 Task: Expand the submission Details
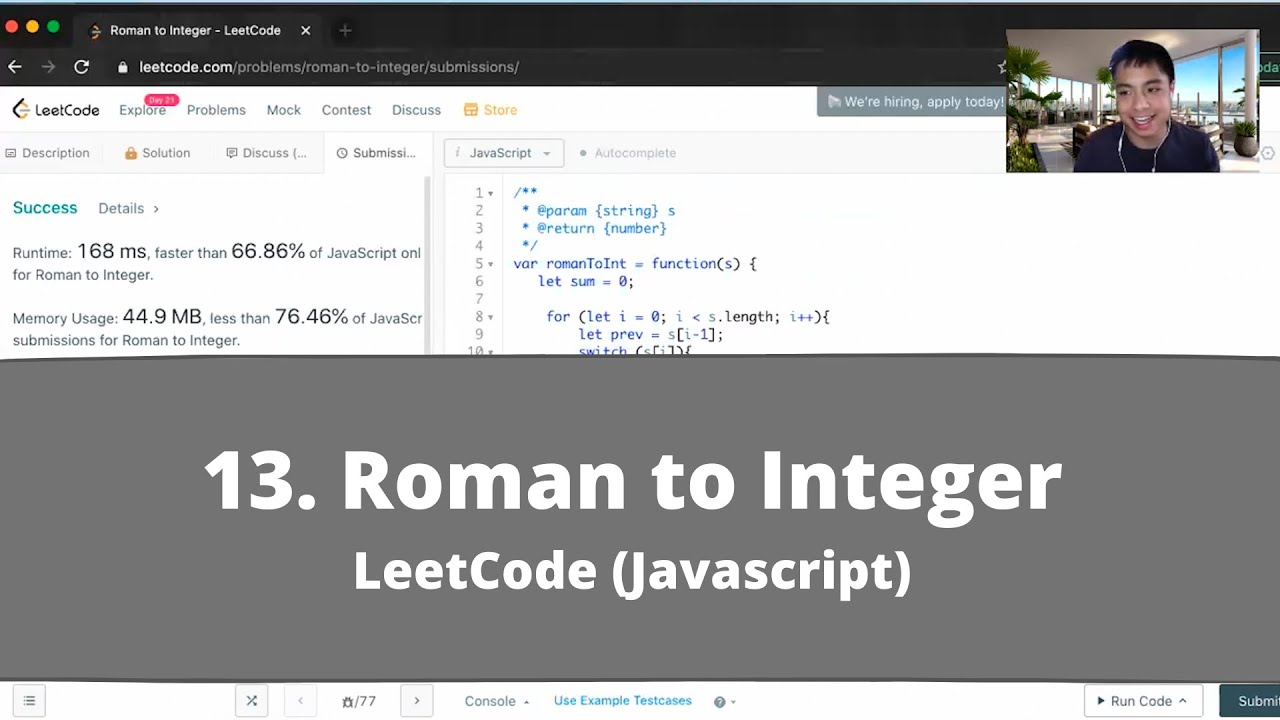[x=128, y=208]
